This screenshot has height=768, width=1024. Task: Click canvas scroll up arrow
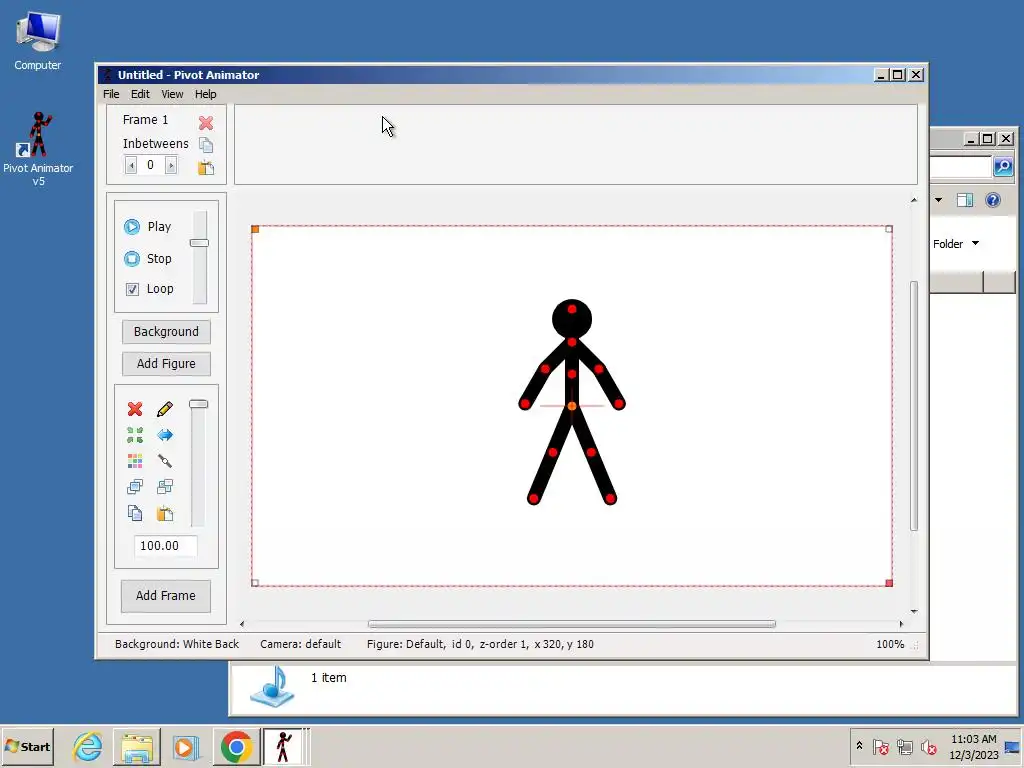click(914, 200)
